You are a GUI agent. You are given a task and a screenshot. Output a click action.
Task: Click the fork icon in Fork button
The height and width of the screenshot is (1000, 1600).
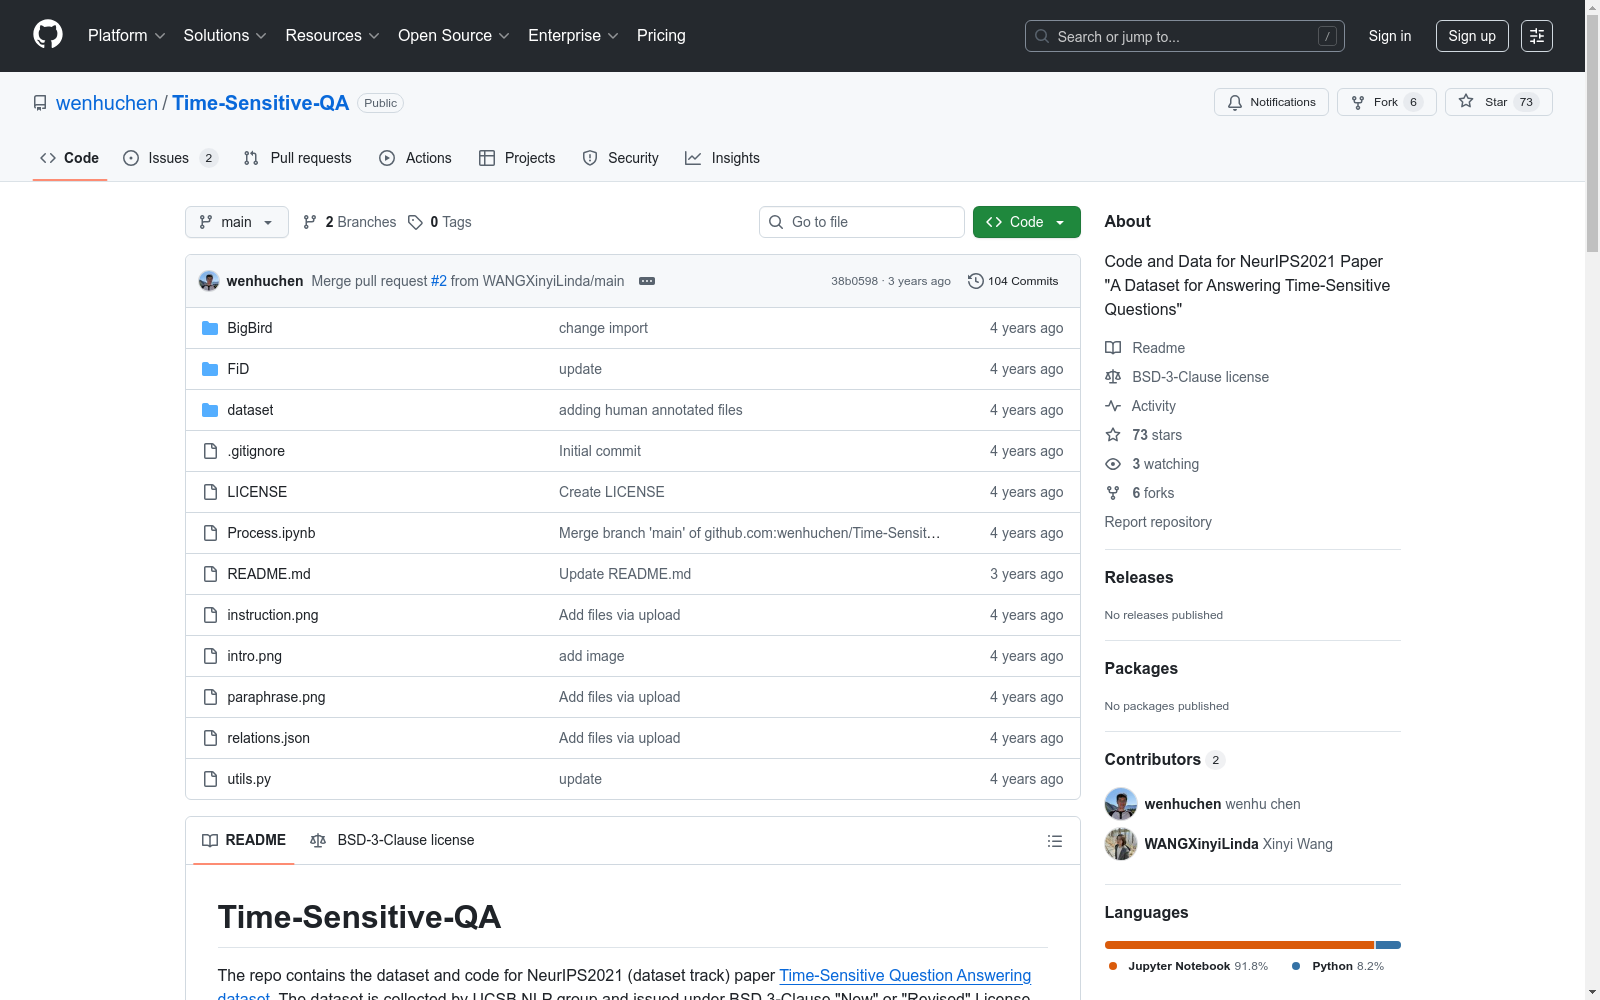(1358, 102)
